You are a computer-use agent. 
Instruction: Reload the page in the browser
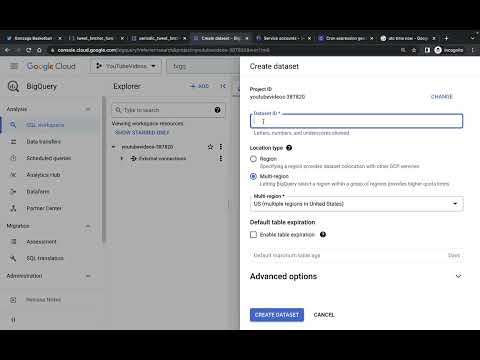[28, 50]
